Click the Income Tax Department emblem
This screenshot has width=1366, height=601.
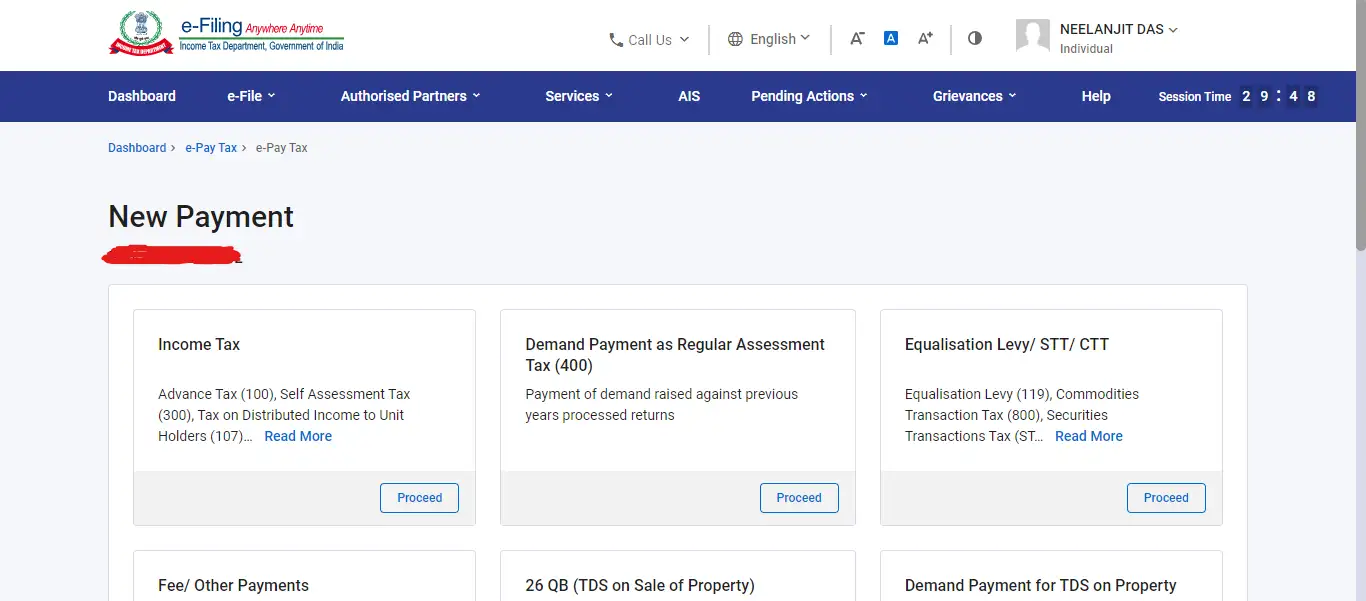(141, 32)
